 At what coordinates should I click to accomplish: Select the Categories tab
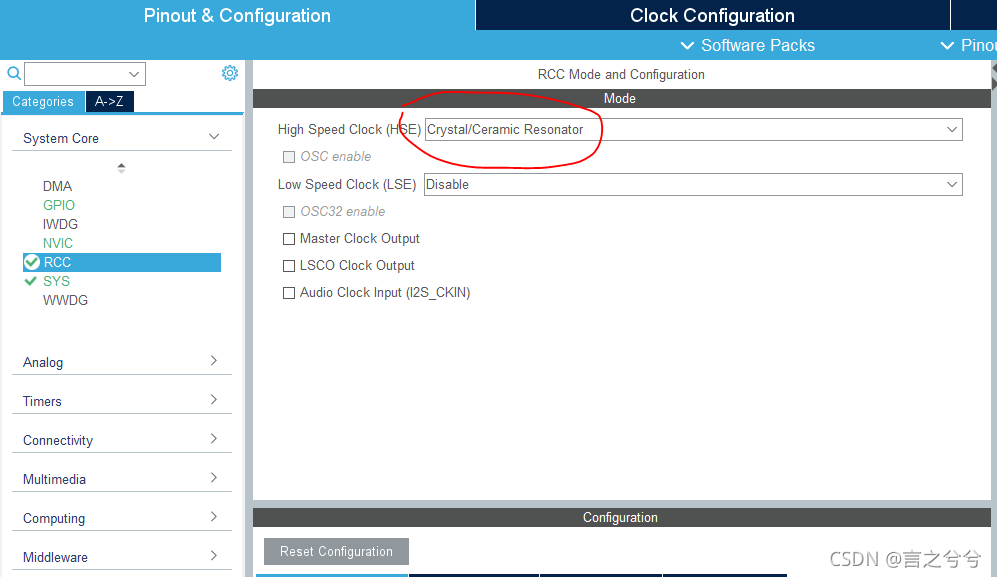tap(43, 101)
